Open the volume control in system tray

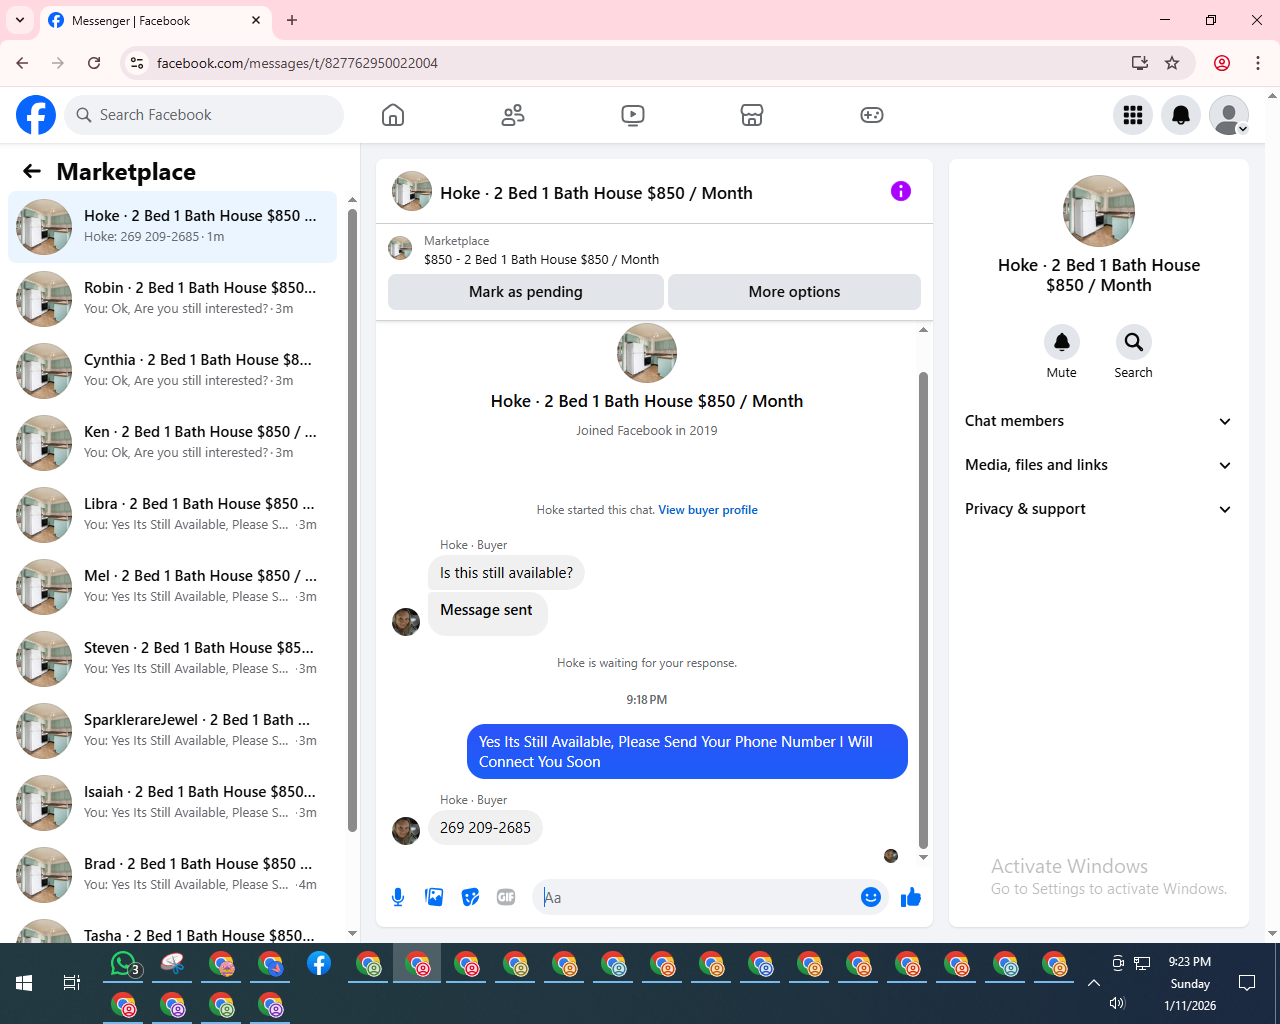click(x=1117, y=1004)
